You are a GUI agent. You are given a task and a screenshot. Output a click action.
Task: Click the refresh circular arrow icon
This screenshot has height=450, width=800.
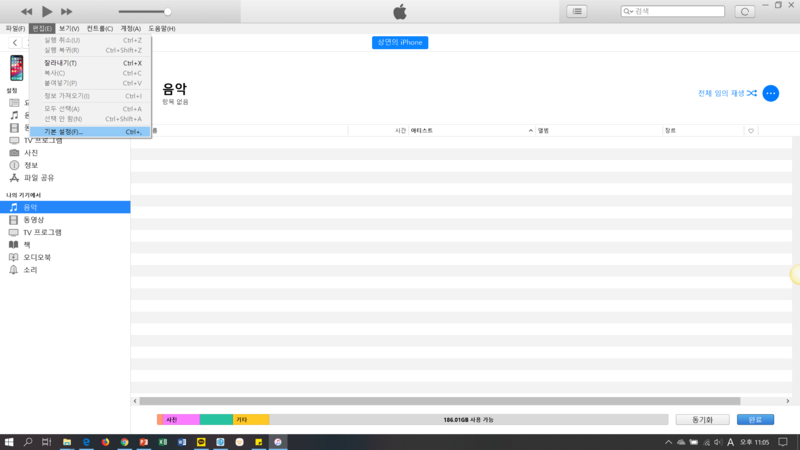pos(744,11)
